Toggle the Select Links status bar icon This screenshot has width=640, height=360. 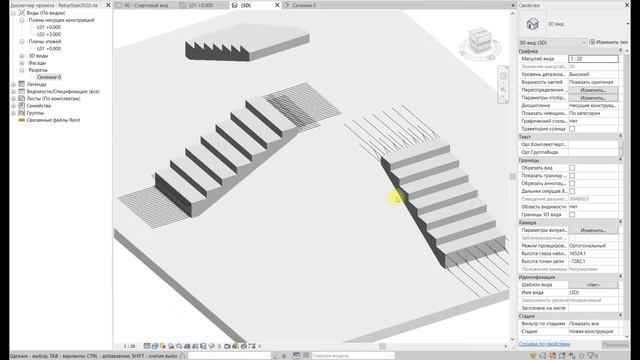click(533, 356)
